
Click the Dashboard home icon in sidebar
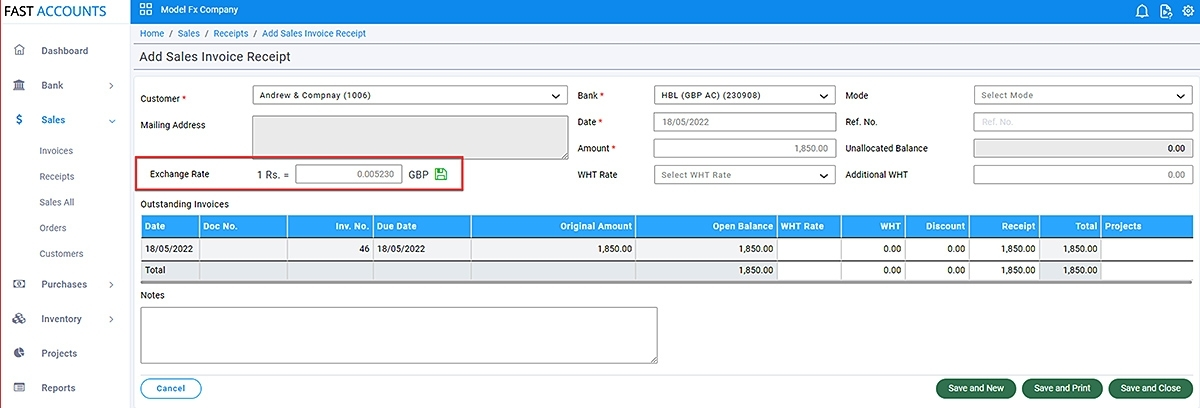19,50
